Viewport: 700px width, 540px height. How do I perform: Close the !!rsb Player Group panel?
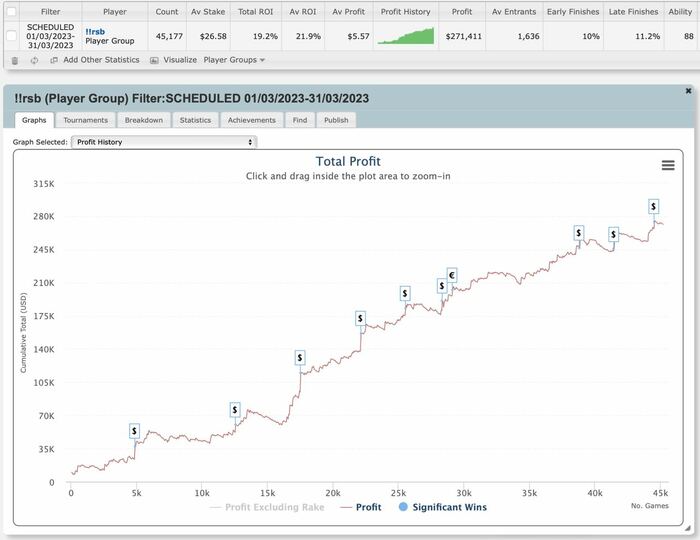pos(688,91)
